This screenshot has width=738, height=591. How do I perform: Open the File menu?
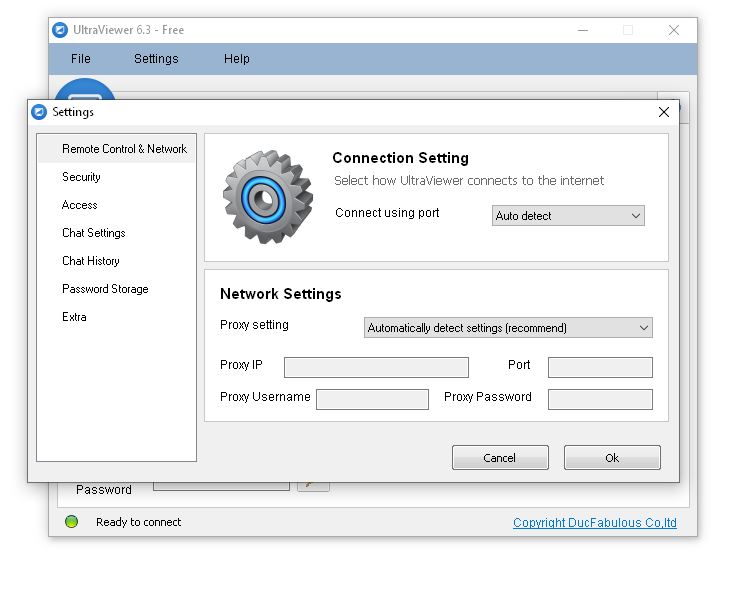80,59
